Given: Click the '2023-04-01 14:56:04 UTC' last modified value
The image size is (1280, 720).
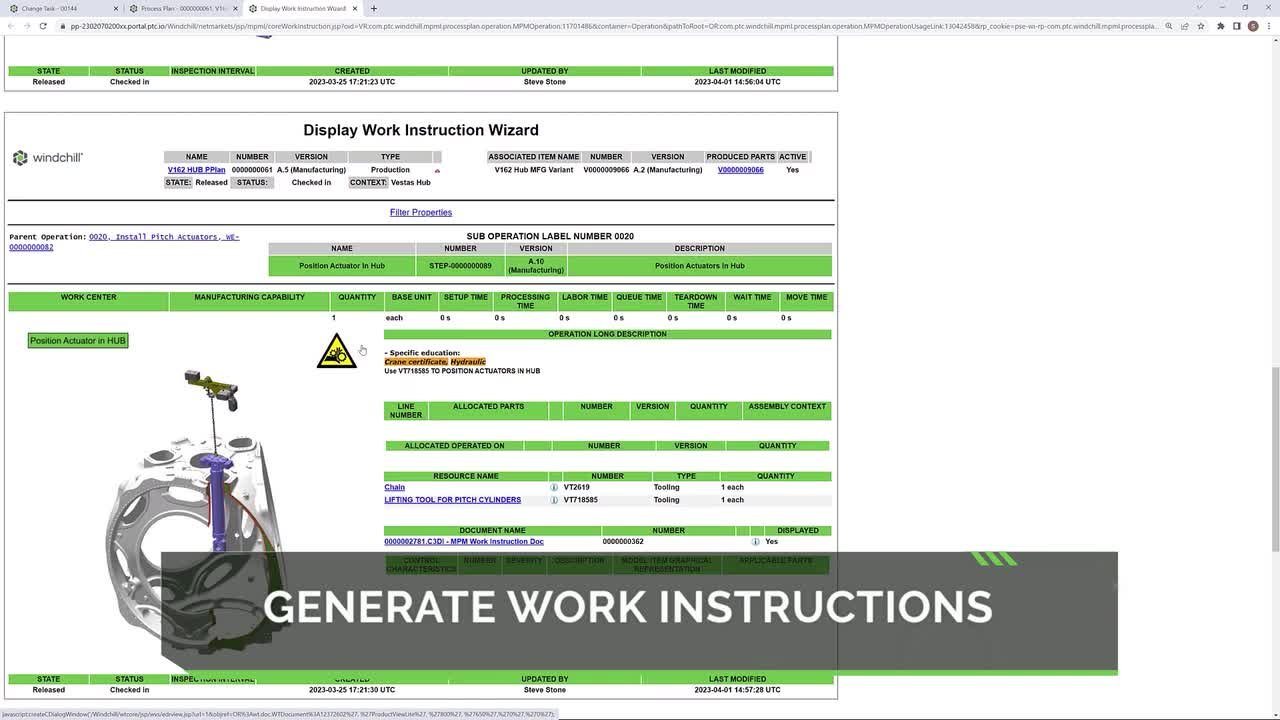Looking at the screenshot, I should 737,82.
